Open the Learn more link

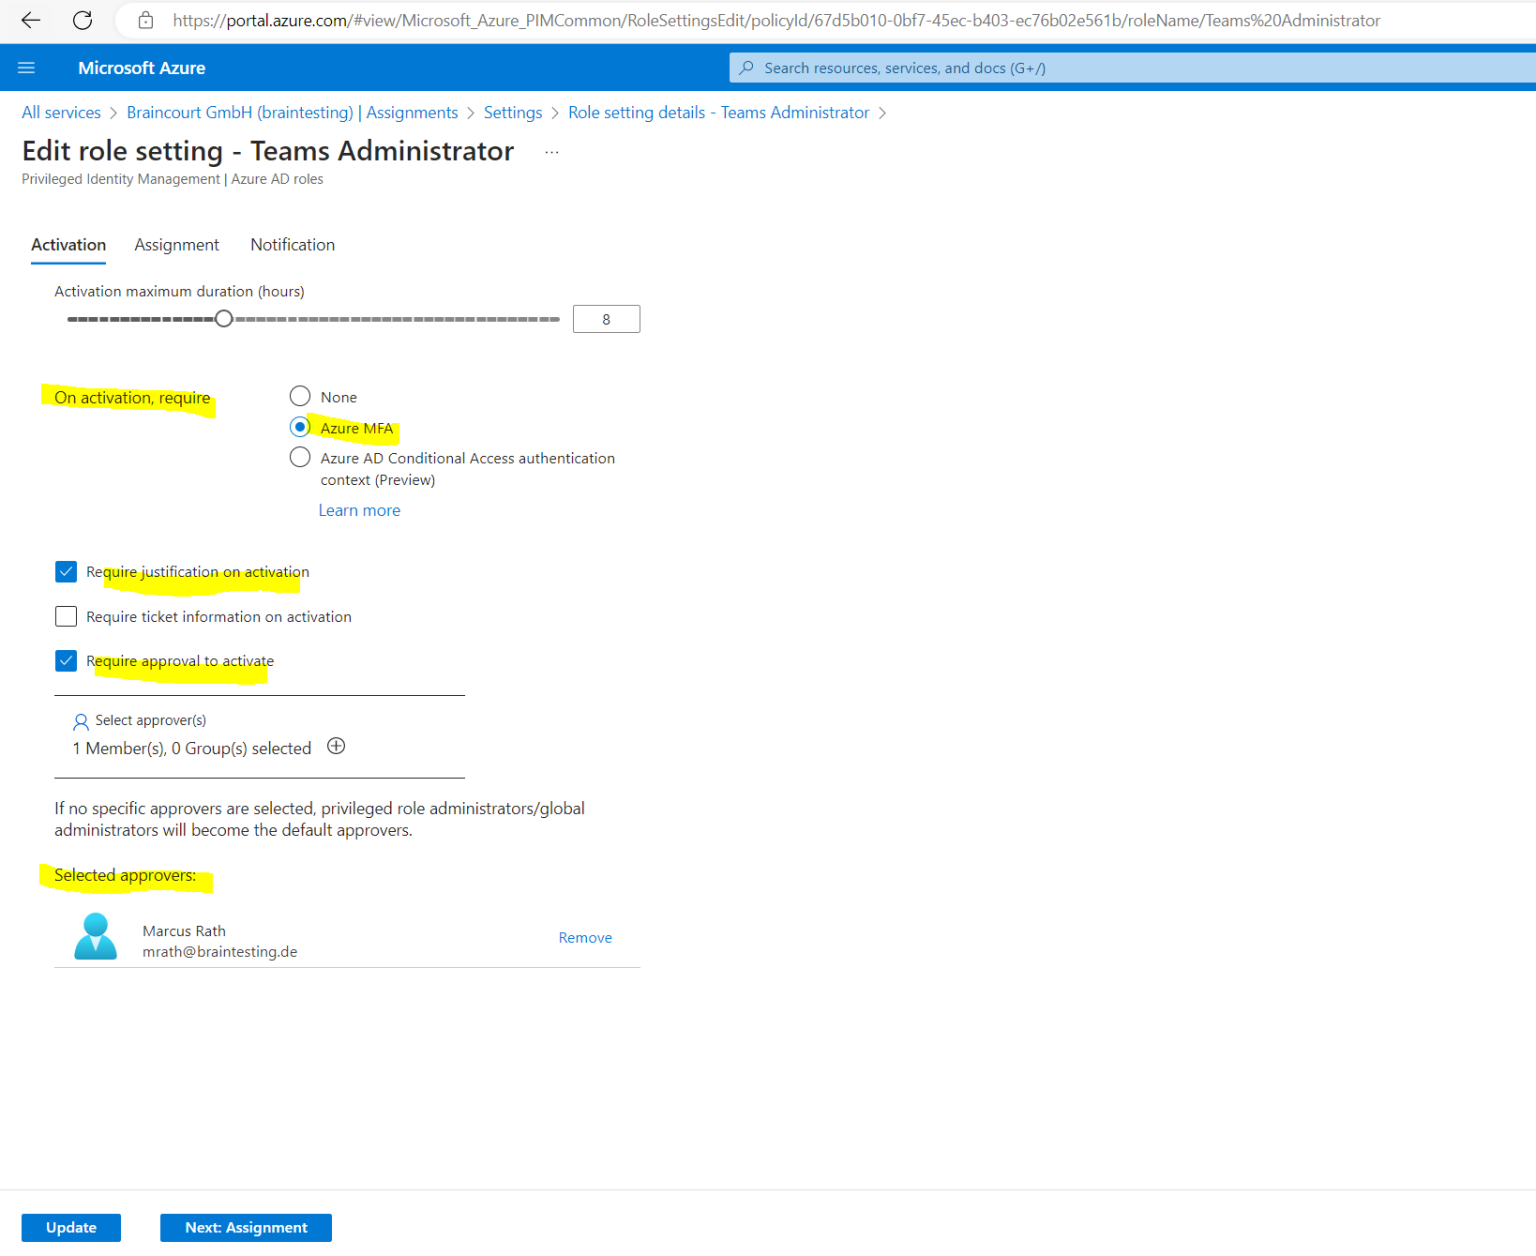click(x=359, y=510)
